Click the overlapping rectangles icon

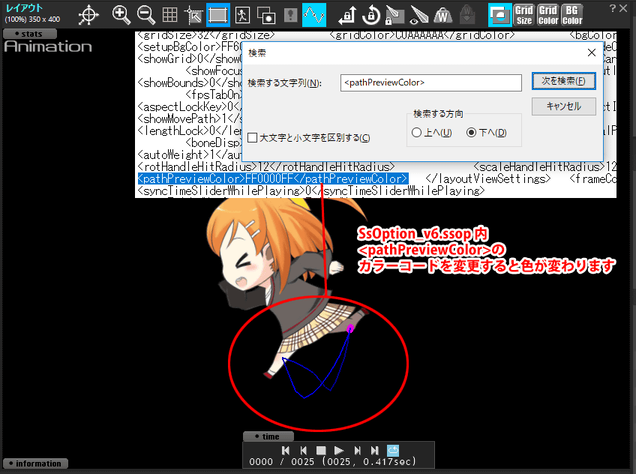[x=266, y=15]
